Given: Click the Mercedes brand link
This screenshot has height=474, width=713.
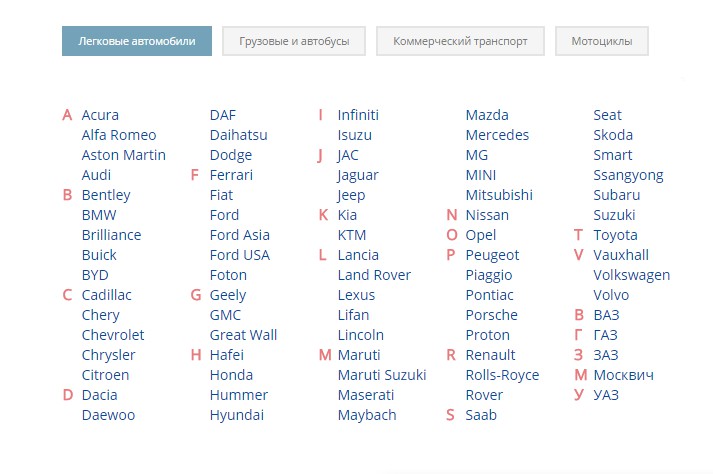Looking at the screenshot, I should tap(497, 135).
